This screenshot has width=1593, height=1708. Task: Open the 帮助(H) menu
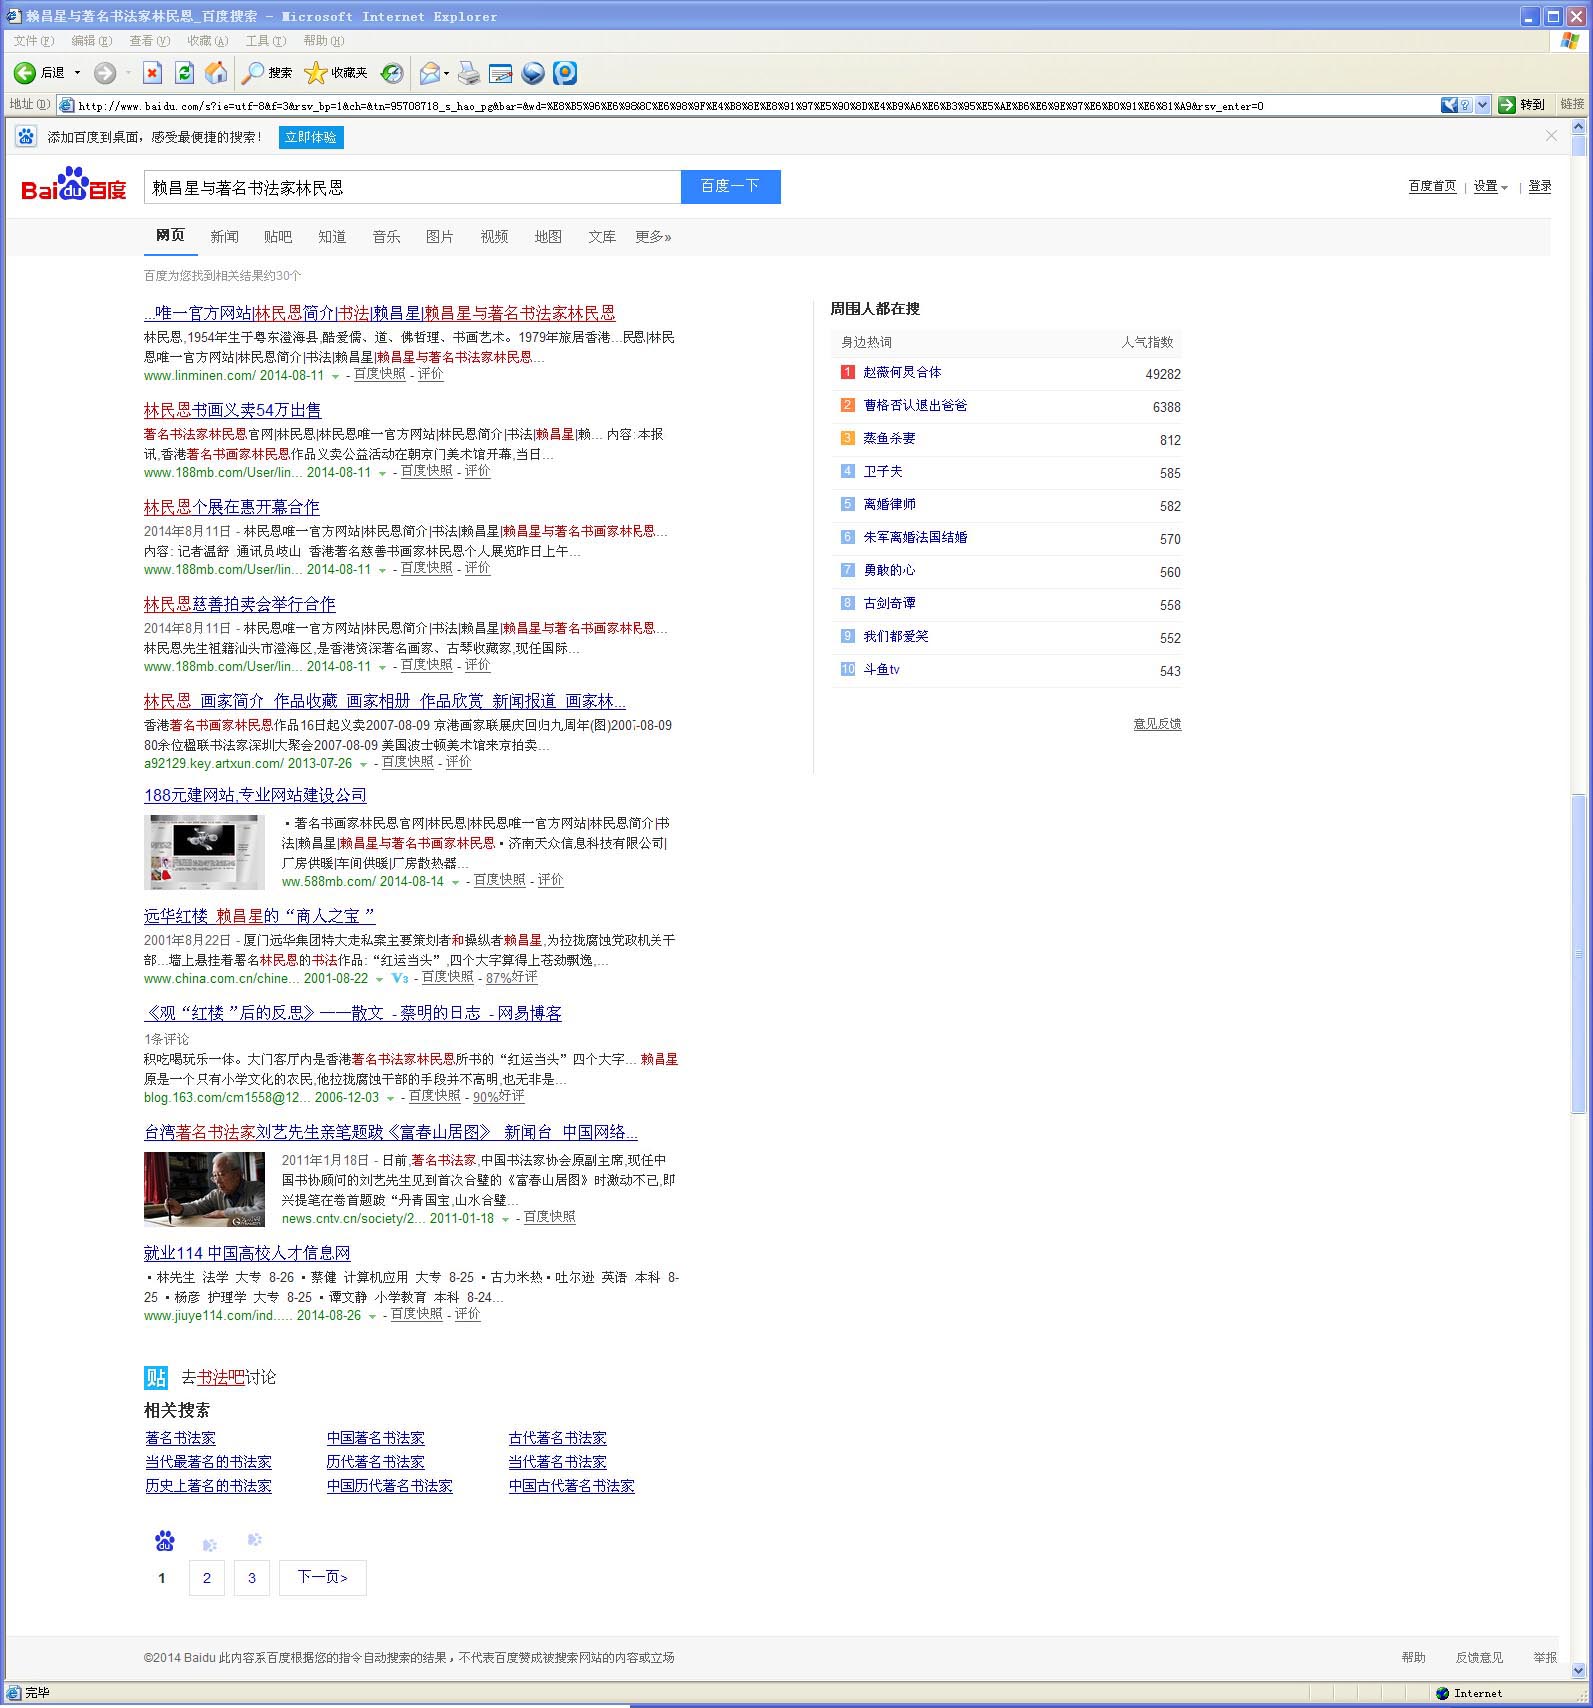[x=324, y=41]
